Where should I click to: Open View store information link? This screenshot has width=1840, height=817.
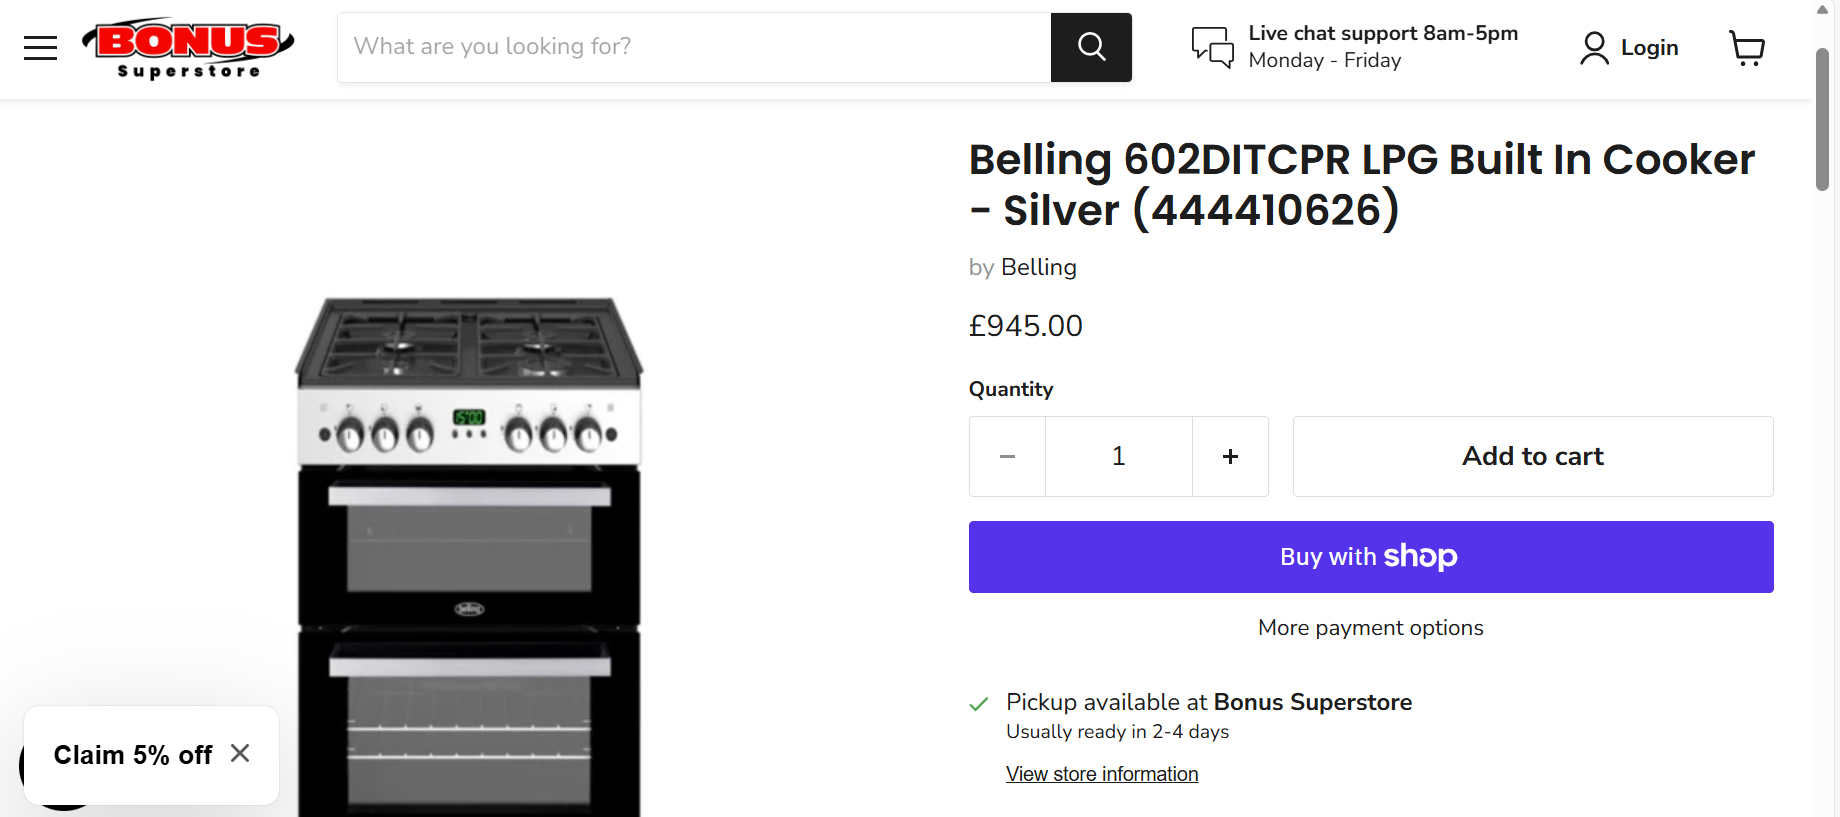pyautogui.click(x=1101, y=774)
